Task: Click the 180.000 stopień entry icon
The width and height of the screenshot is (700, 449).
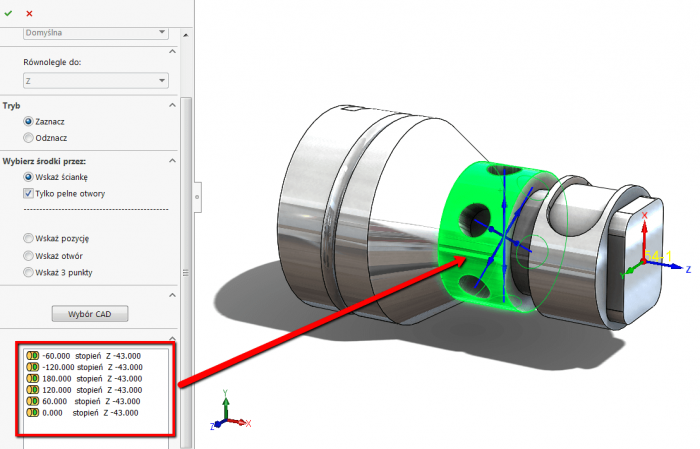Action: (x=33, y=378)
